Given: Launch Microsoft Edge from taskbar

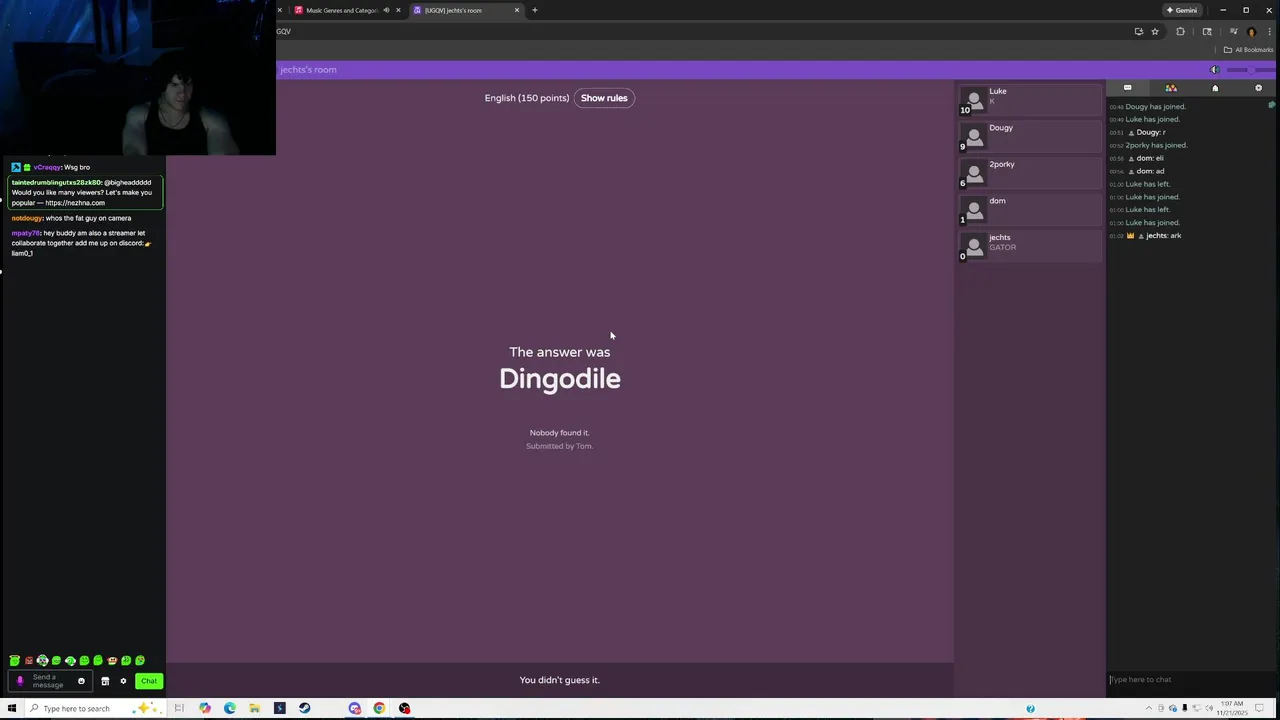Looking at the screenshot, I should tap(229, 708).
